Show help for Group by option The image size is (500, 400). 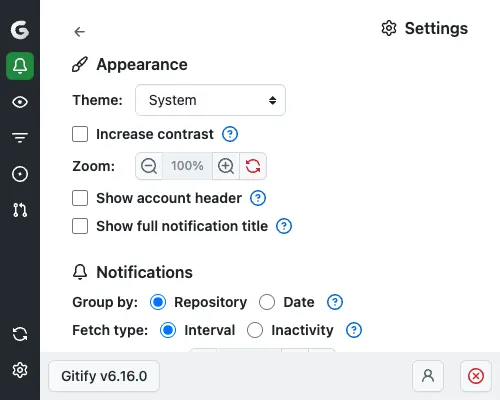(335, 302)
